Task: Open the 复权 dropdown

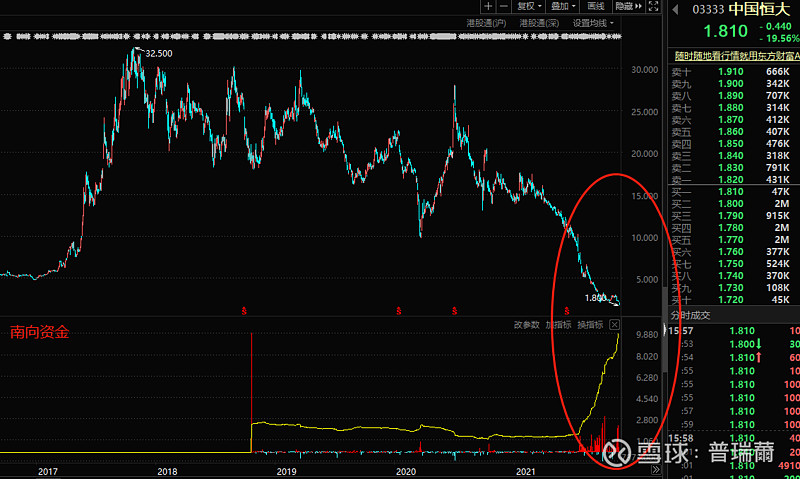Action: (x=529, y=6)
